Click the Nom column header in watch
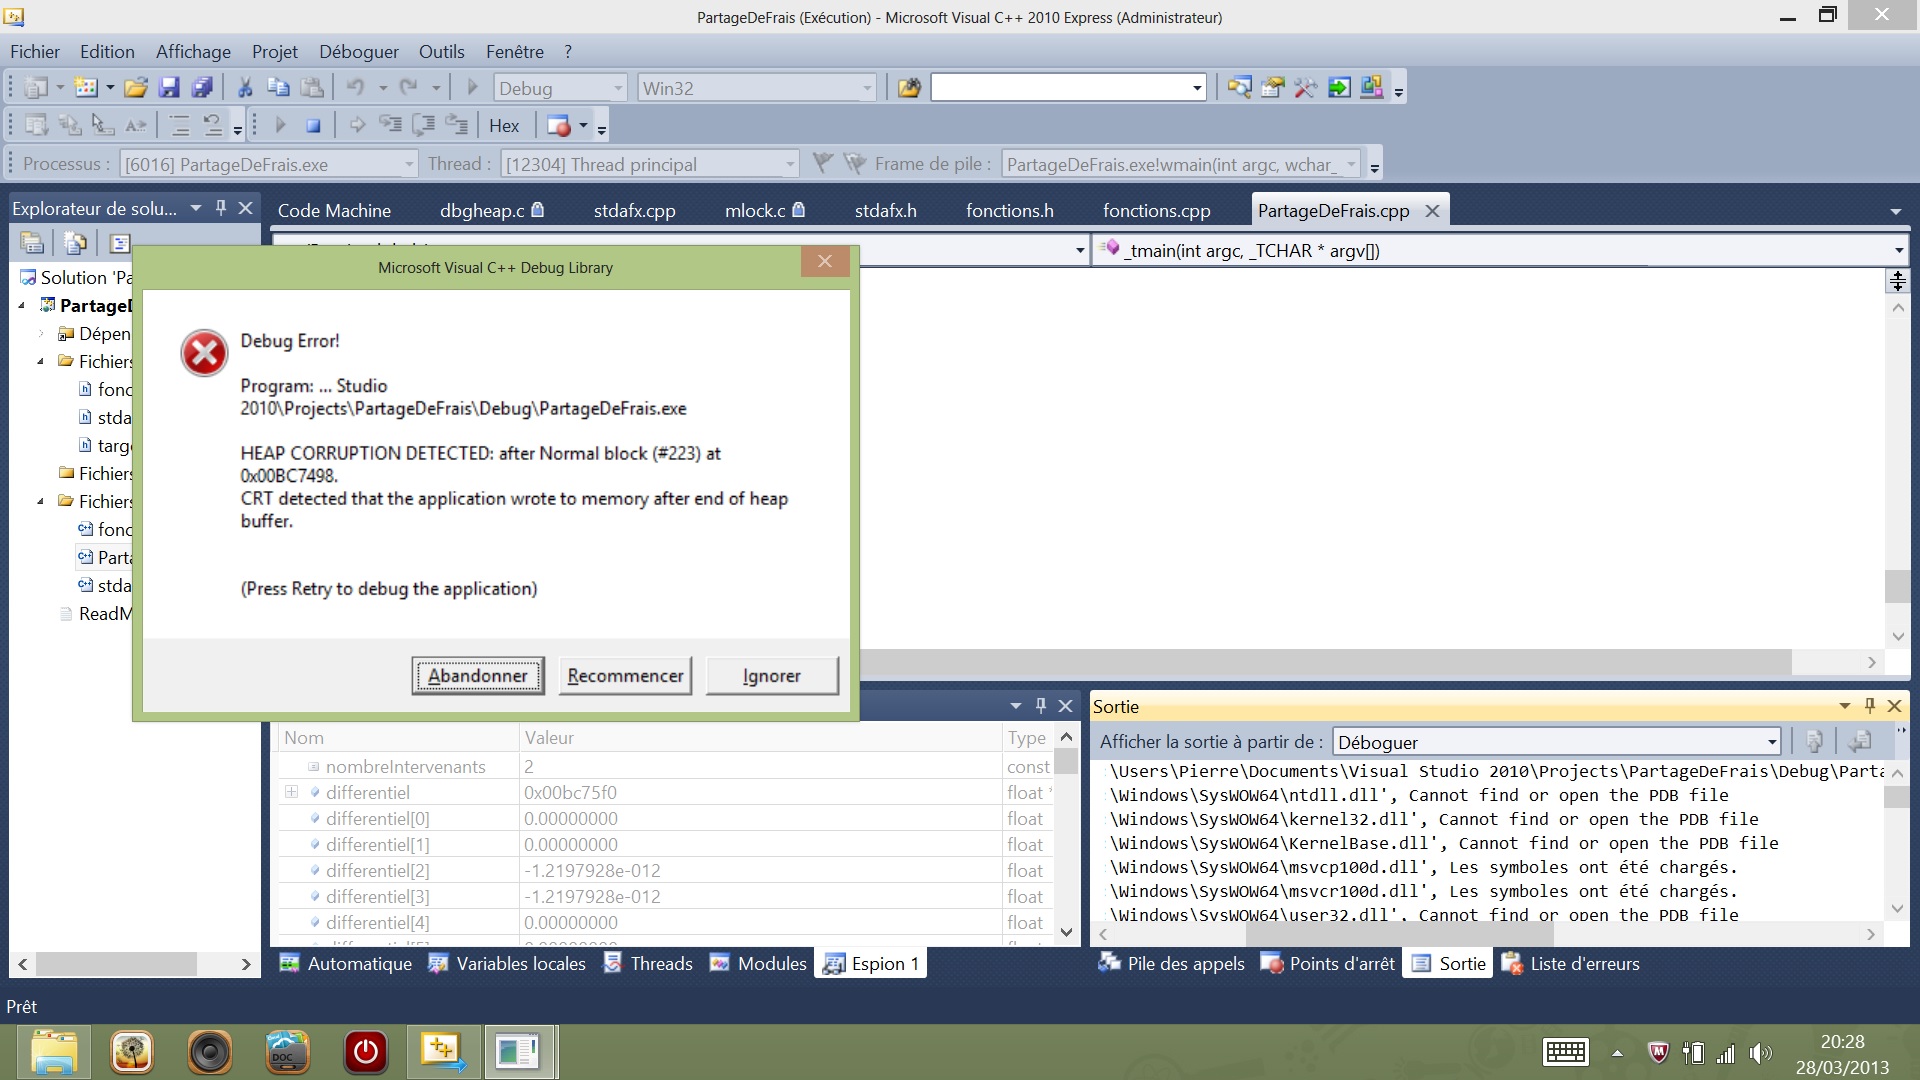Viewport: 1920px width, 1080px height. pyautogui.click(x=398, y=738)
